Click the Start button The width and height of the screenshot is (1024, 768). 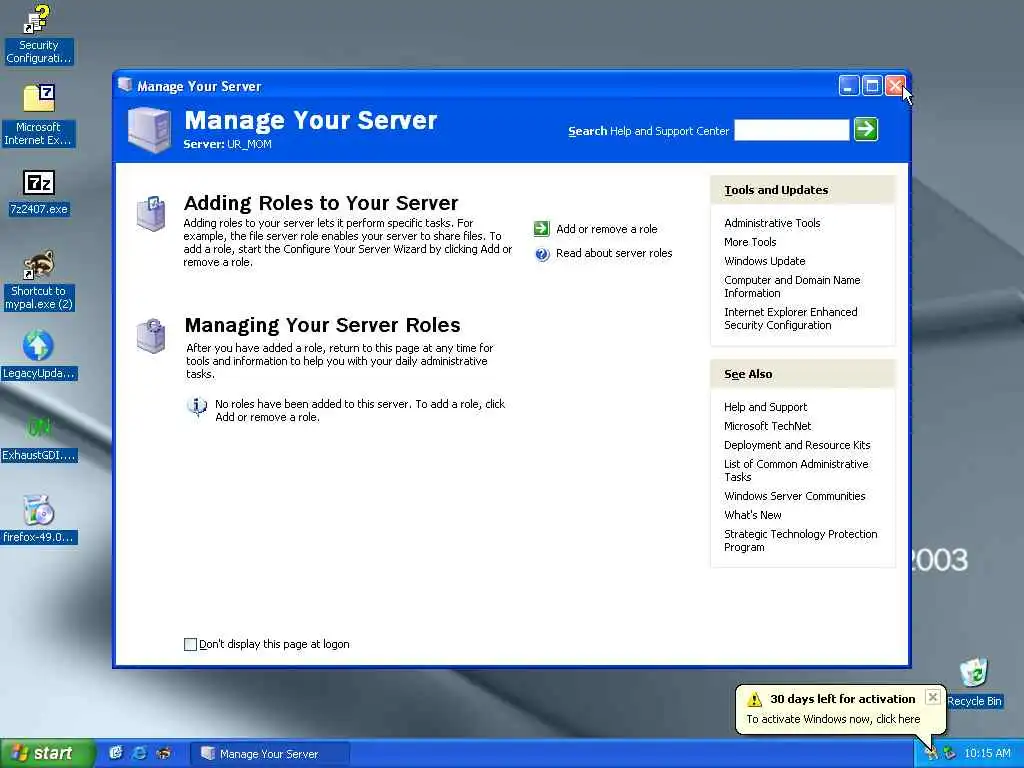pyautogui.click(x=47, y=753)
